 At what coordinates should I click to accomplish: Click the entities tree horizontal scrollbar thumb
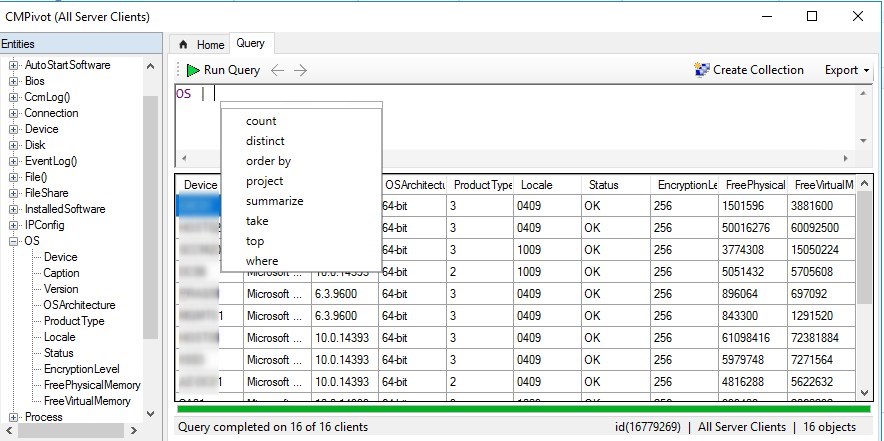(x=70, y=431)
